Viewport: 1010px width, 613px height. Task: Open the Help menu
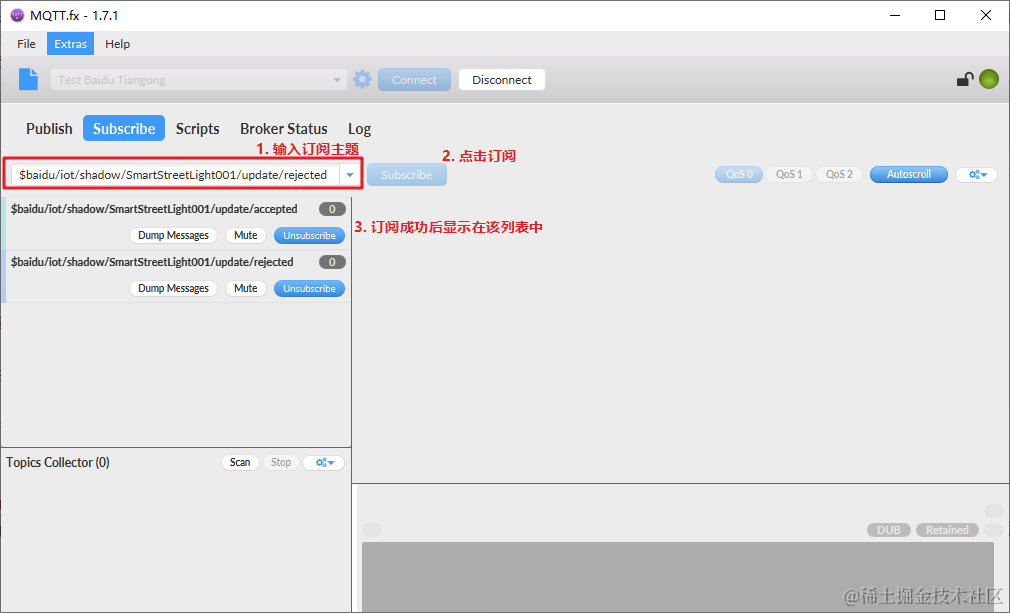point(117,44)
